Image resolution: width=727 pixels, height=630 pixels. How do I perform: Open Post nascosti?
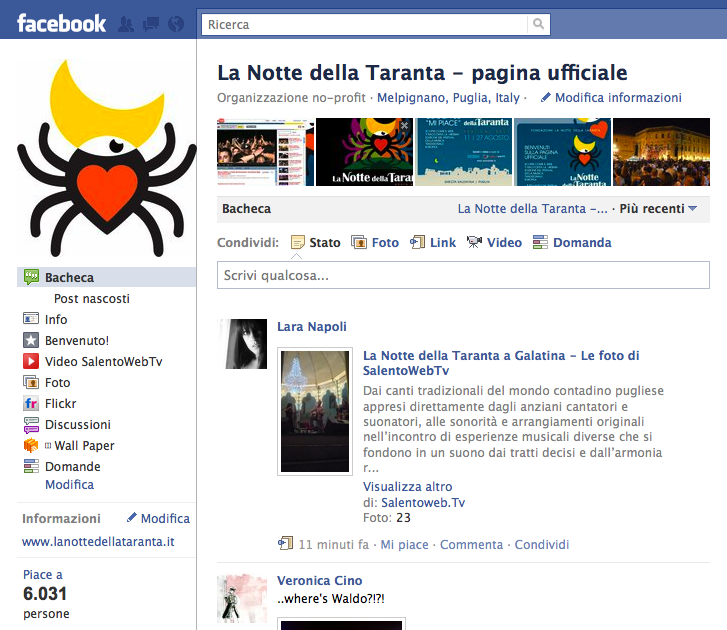(x=92, y=299)
